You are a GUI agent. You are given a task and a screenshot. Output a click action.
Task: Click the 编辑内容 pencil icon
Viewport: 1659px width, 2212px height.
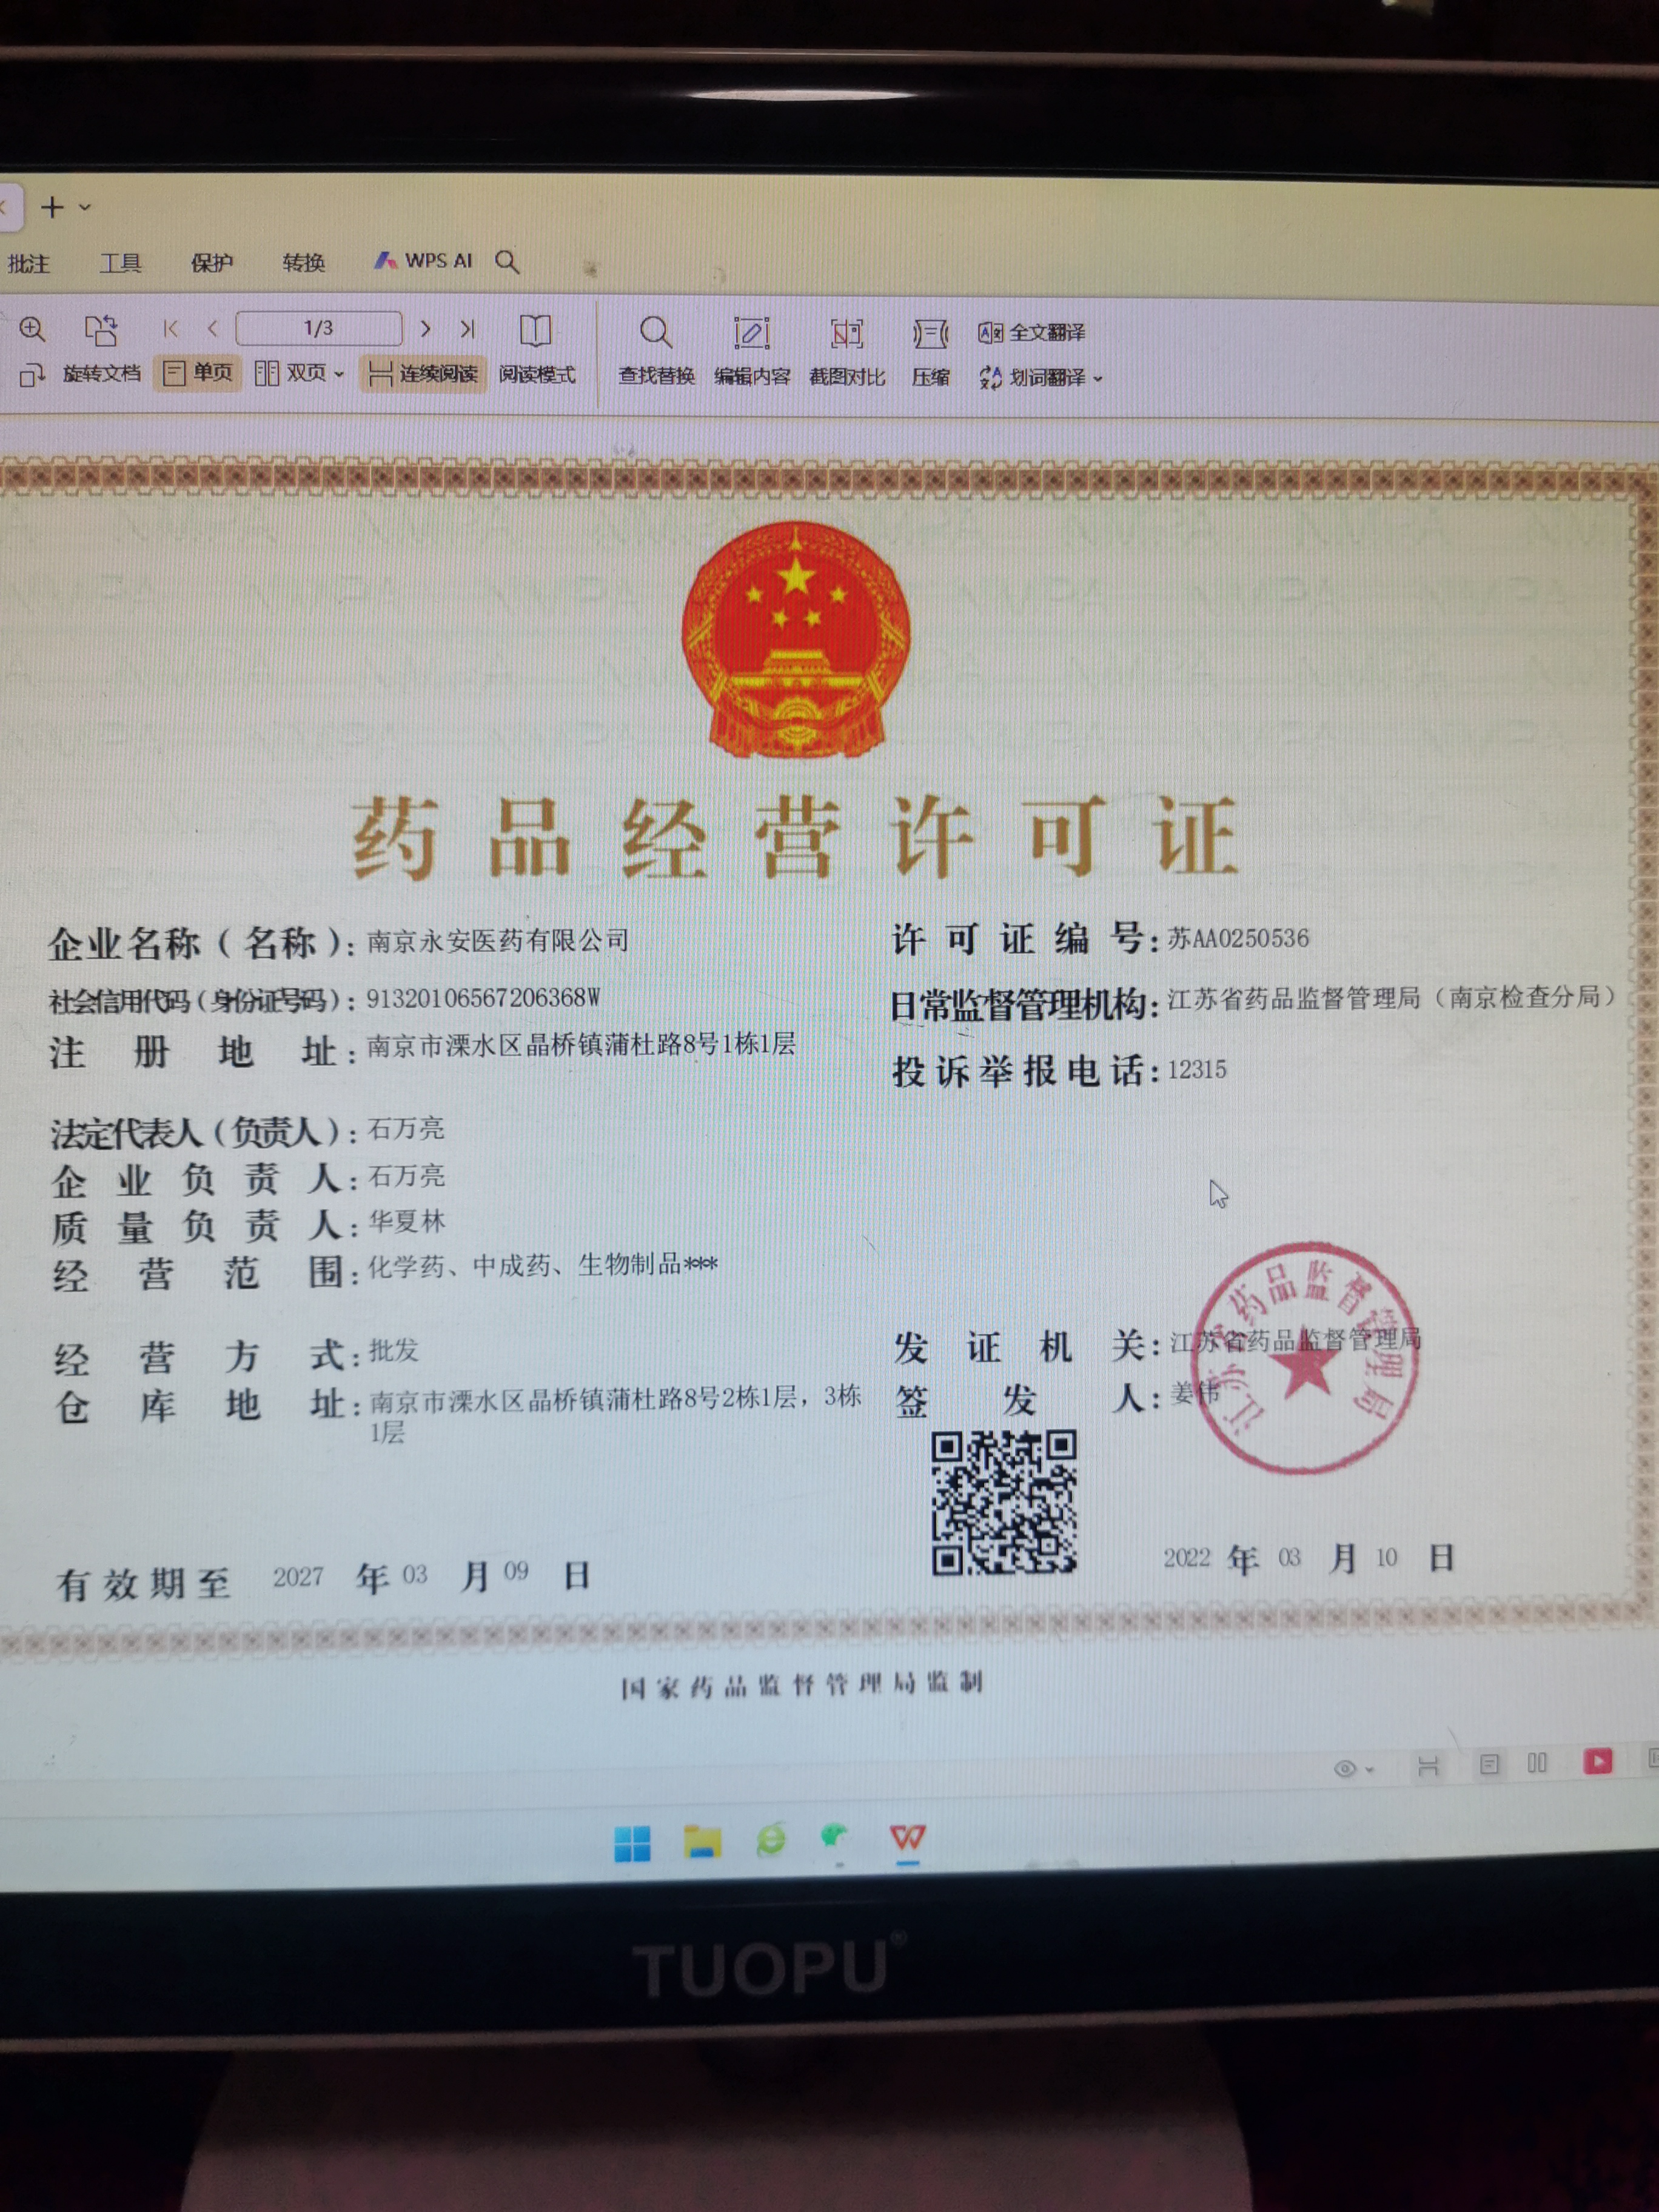point(752,333)
